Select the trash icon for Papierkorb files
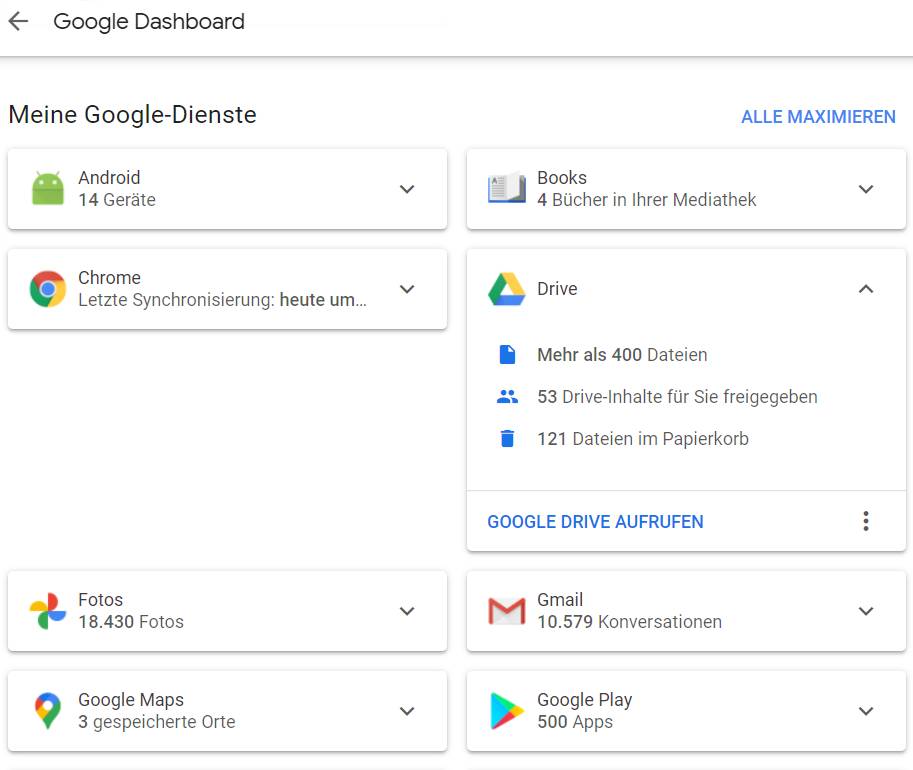 (507, 439)
